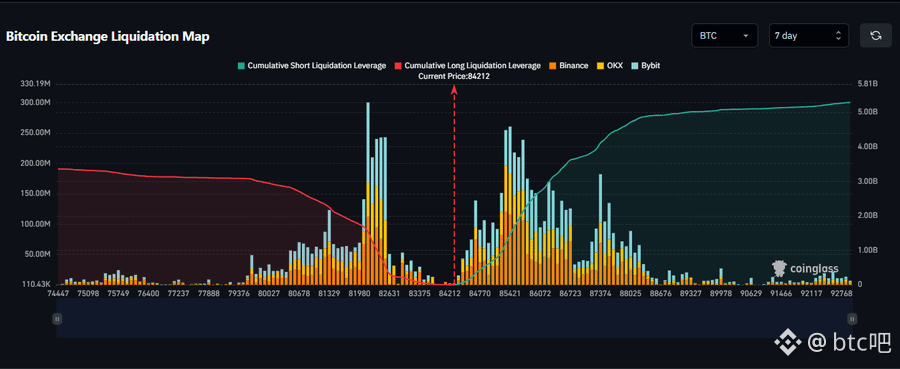Click the left range slider handle

[x=57, y=318]
